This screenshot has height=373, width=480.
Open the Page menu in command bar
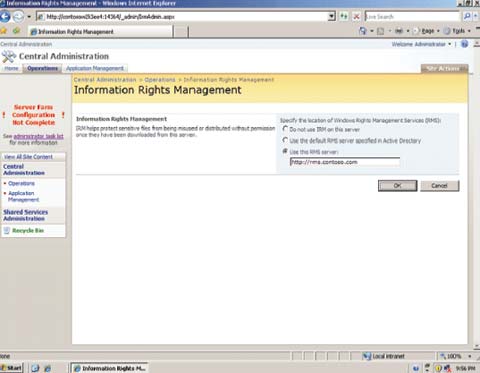click(427, 31)
